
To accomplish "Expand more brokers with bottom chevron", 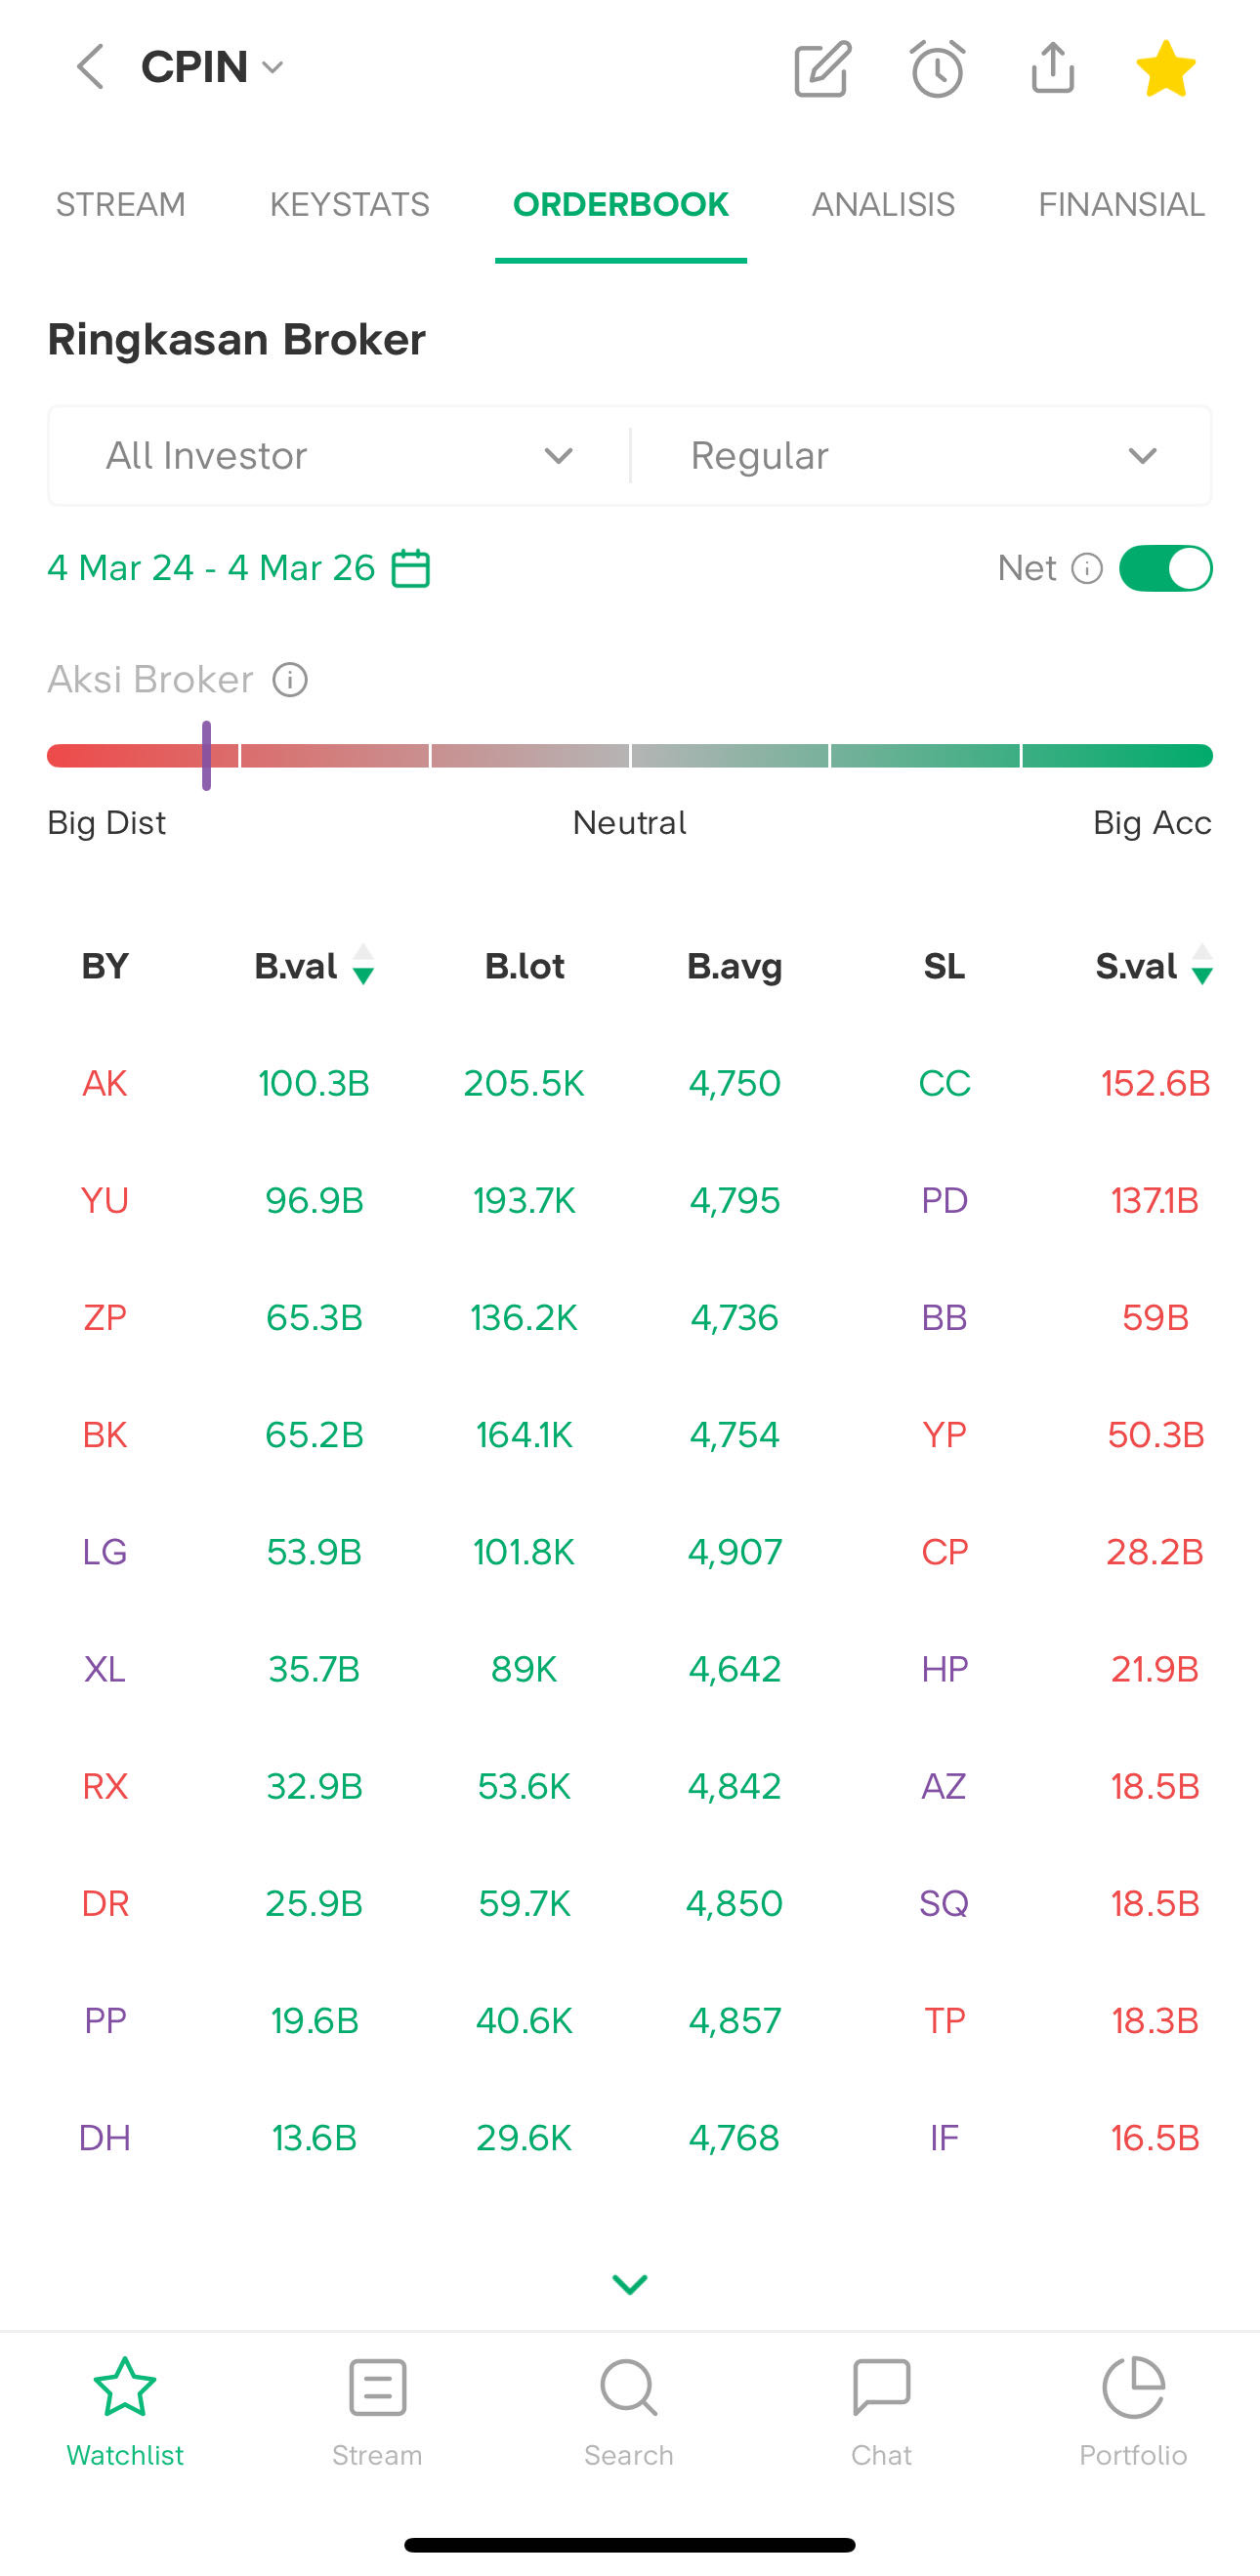I will (x=630, y=2284).
